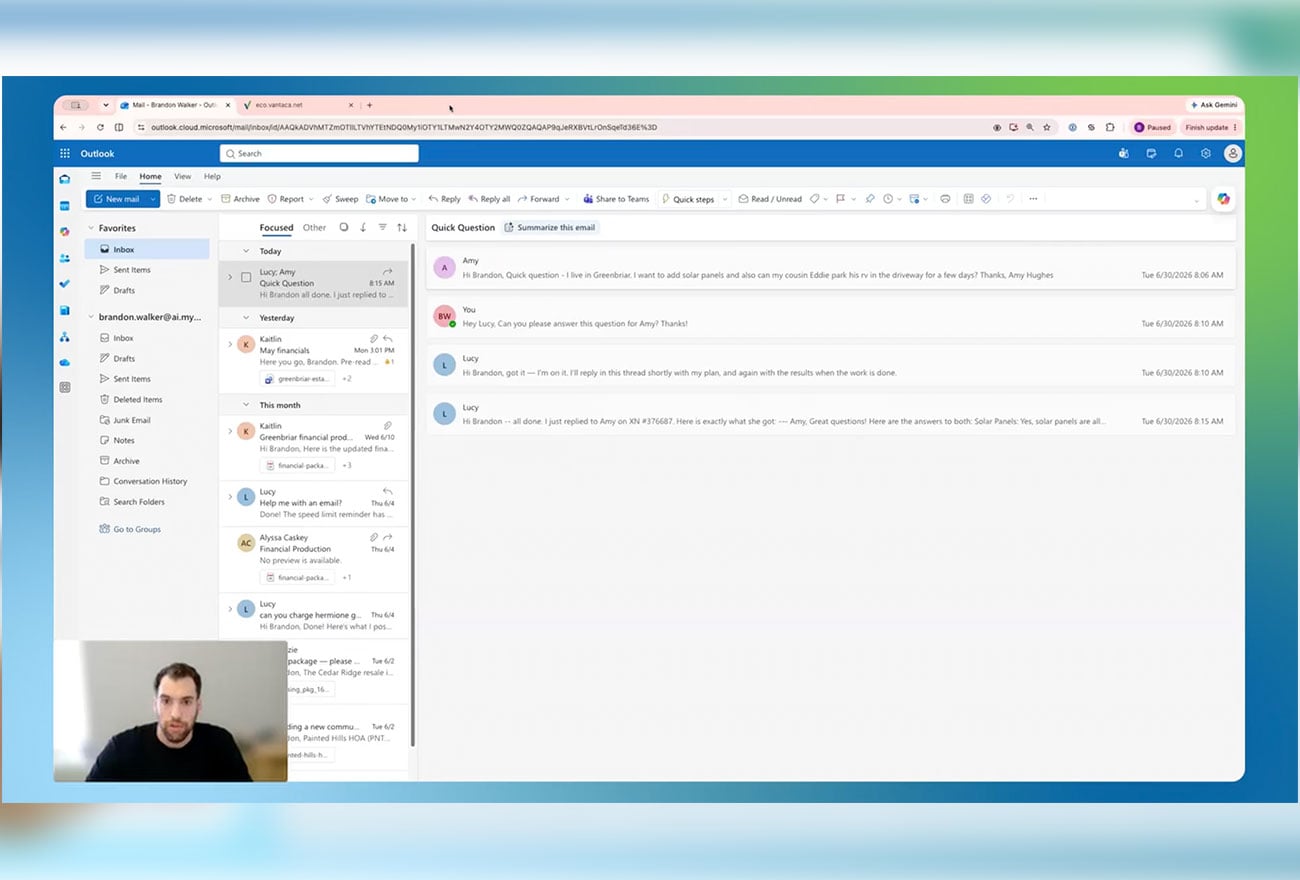Expand the New mail dropdown arrow

(153, 199)
